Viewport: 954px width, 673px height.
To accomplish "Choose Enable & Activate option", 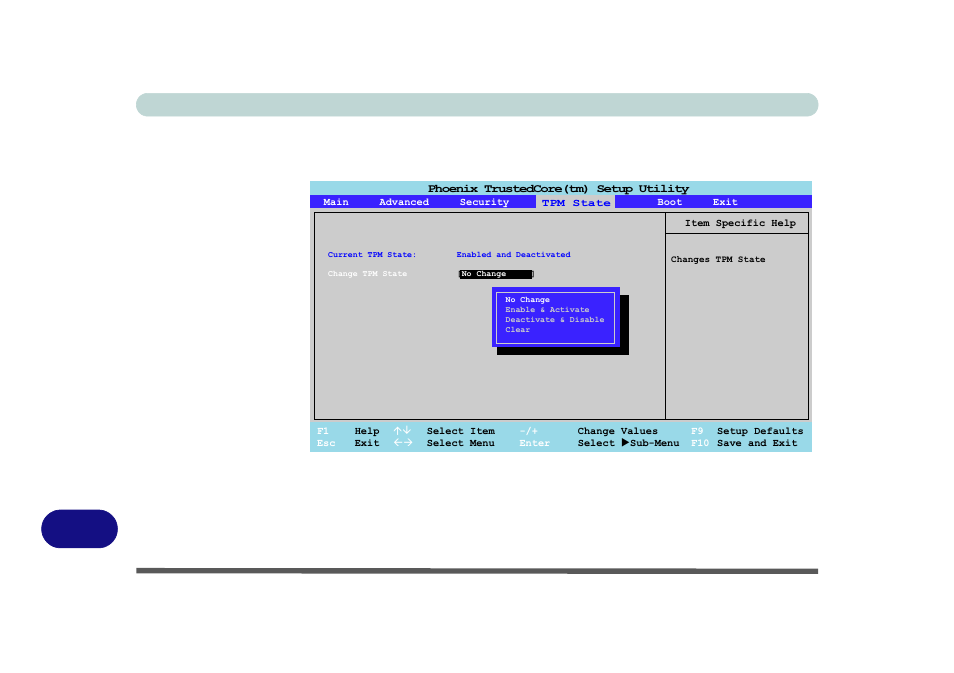I will (x=547, y=310).
